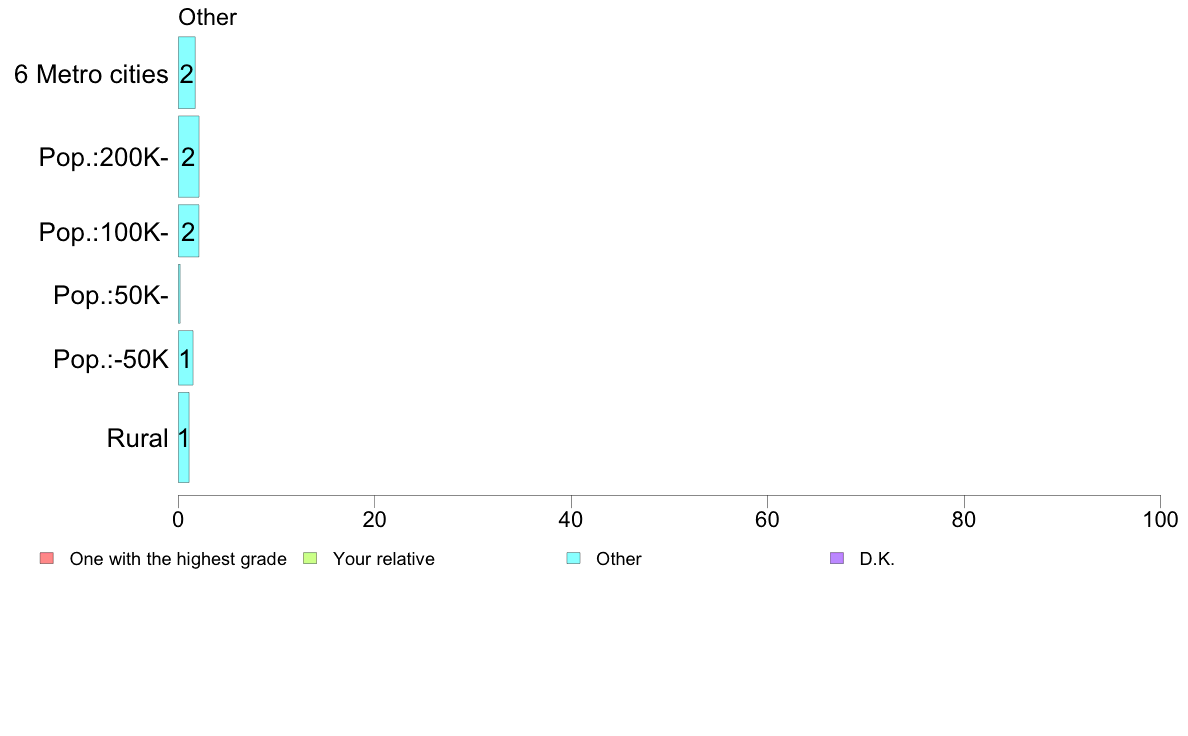Screen dimensions: 1188x736
Task: Click the red 'One with the highest grade' legend swatch
Action: pyautogui.click(x=46, y=558)
